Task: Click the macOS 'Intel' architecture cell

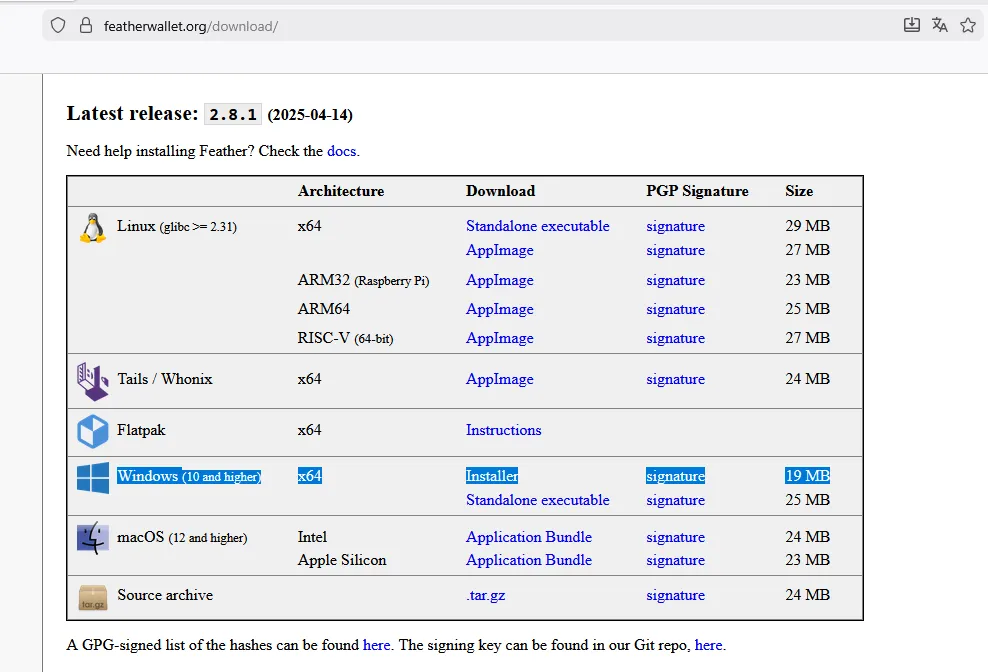Action: 312,537
